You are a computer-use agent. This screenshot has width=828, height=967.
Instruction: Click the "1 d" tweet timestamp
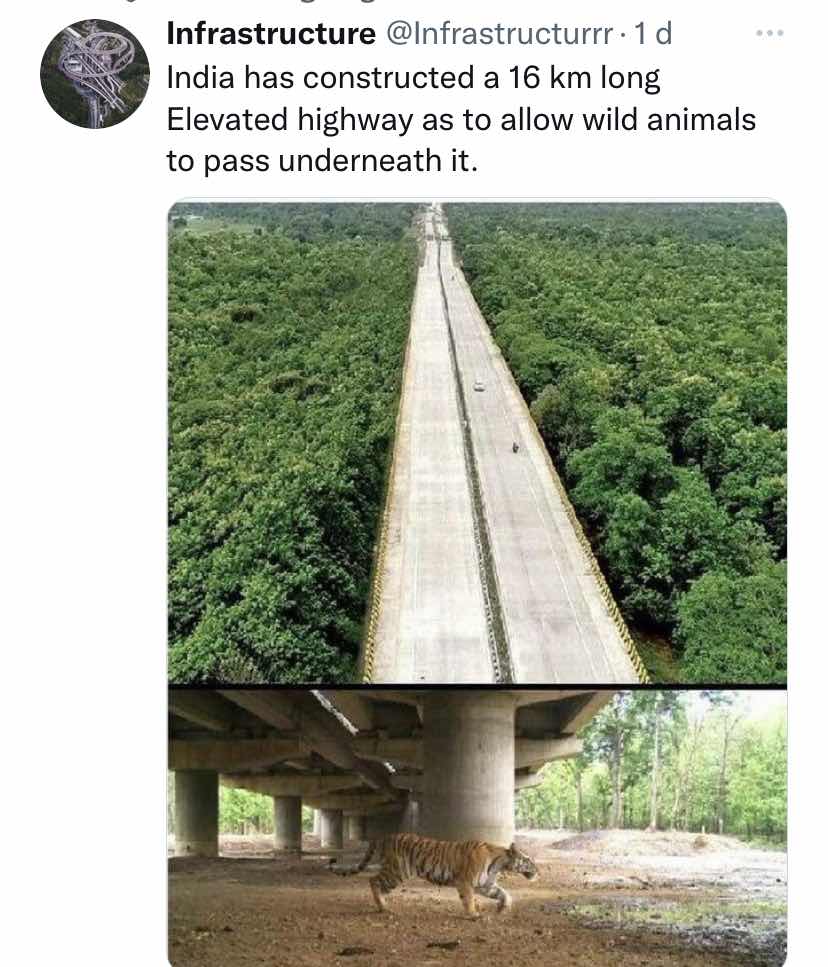coord(653,33)
